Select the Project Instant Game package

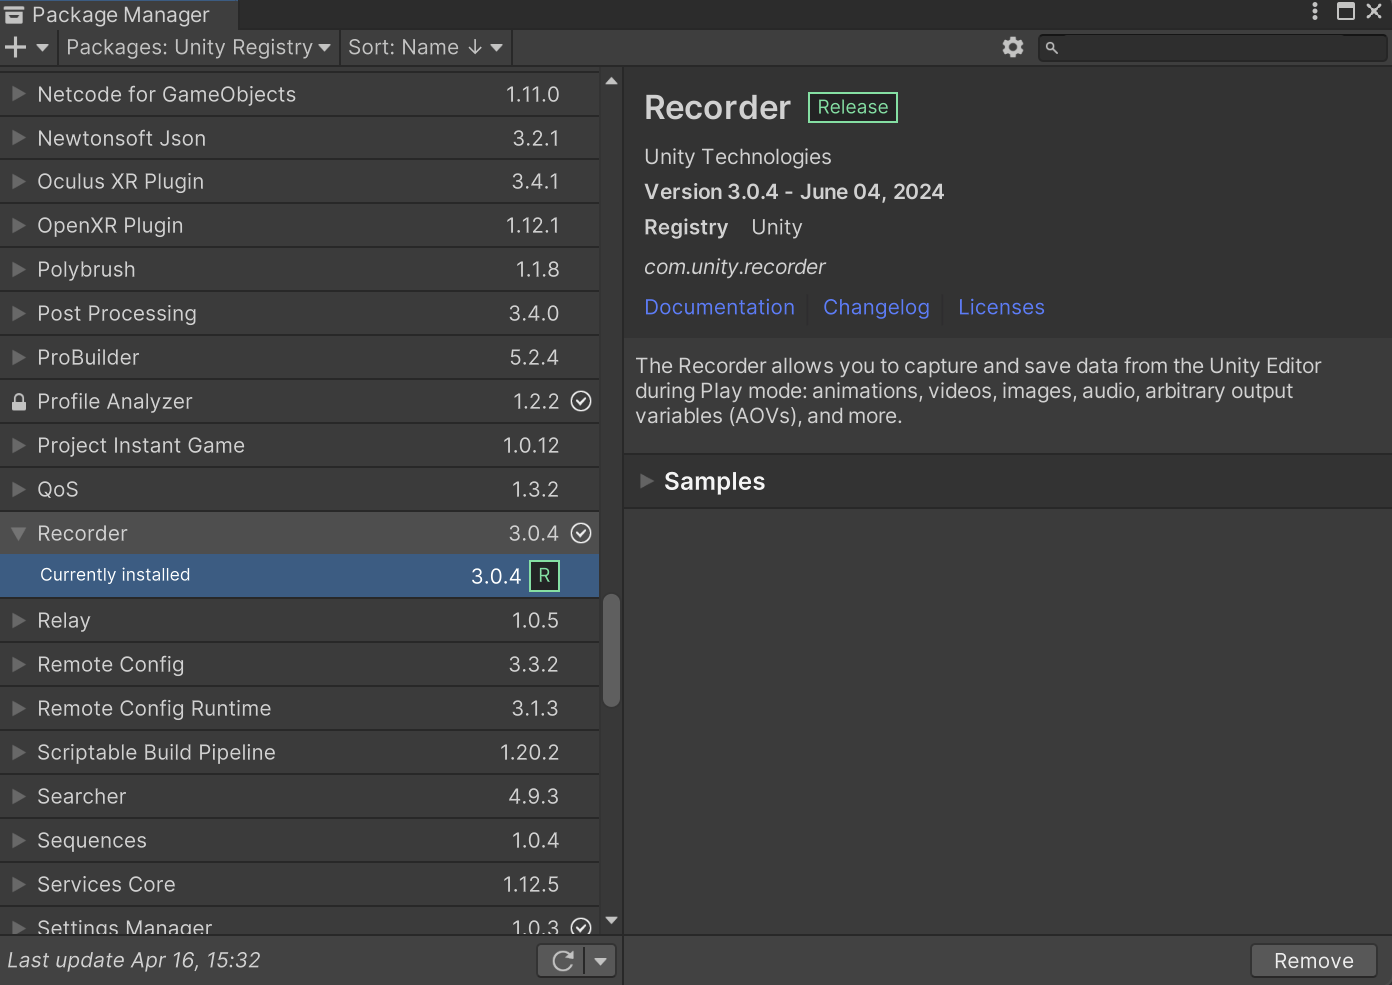coord(299,445)
